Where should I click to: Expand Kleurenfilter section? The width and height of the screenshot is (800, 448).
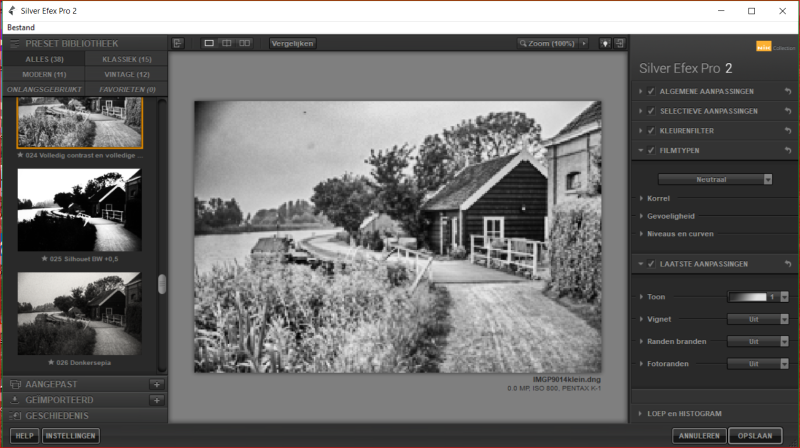click(x=640, y=131)
